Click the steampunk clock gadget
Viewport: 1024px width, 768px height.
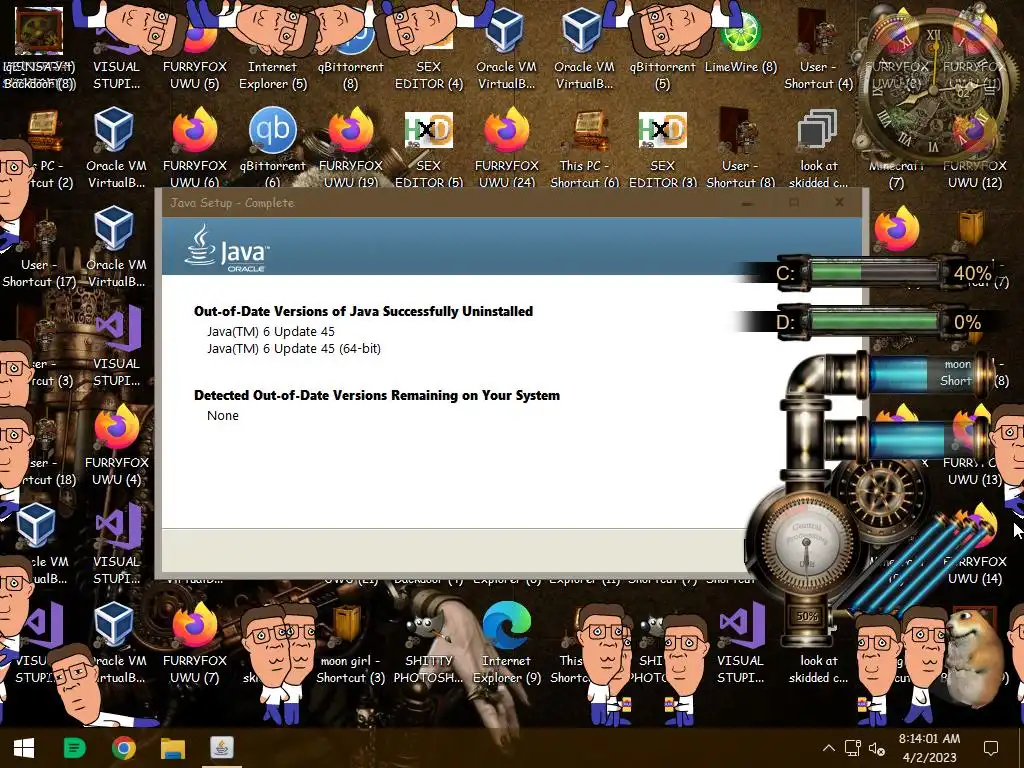[933, 88]
